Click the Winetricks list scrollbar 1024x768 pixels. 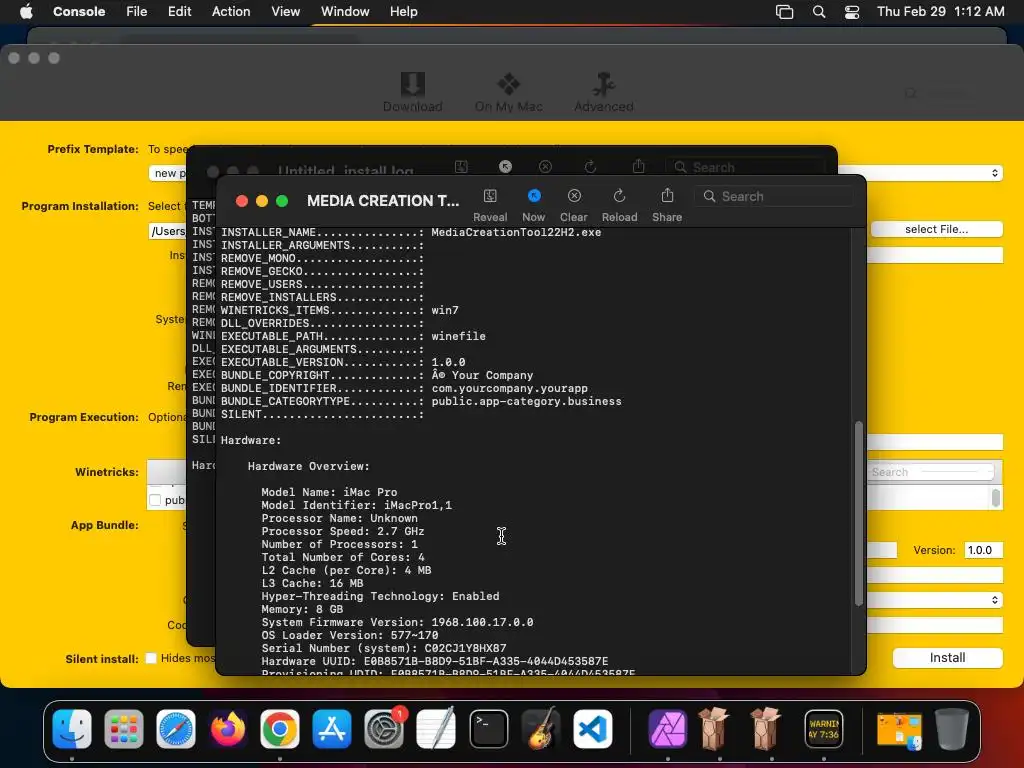[995, 498]
